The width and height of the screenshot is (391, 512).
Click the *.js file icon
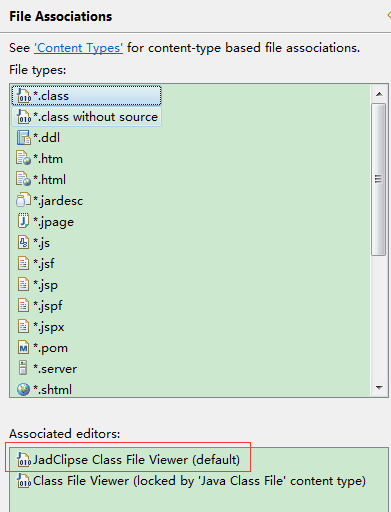click(x=23, y=242)
